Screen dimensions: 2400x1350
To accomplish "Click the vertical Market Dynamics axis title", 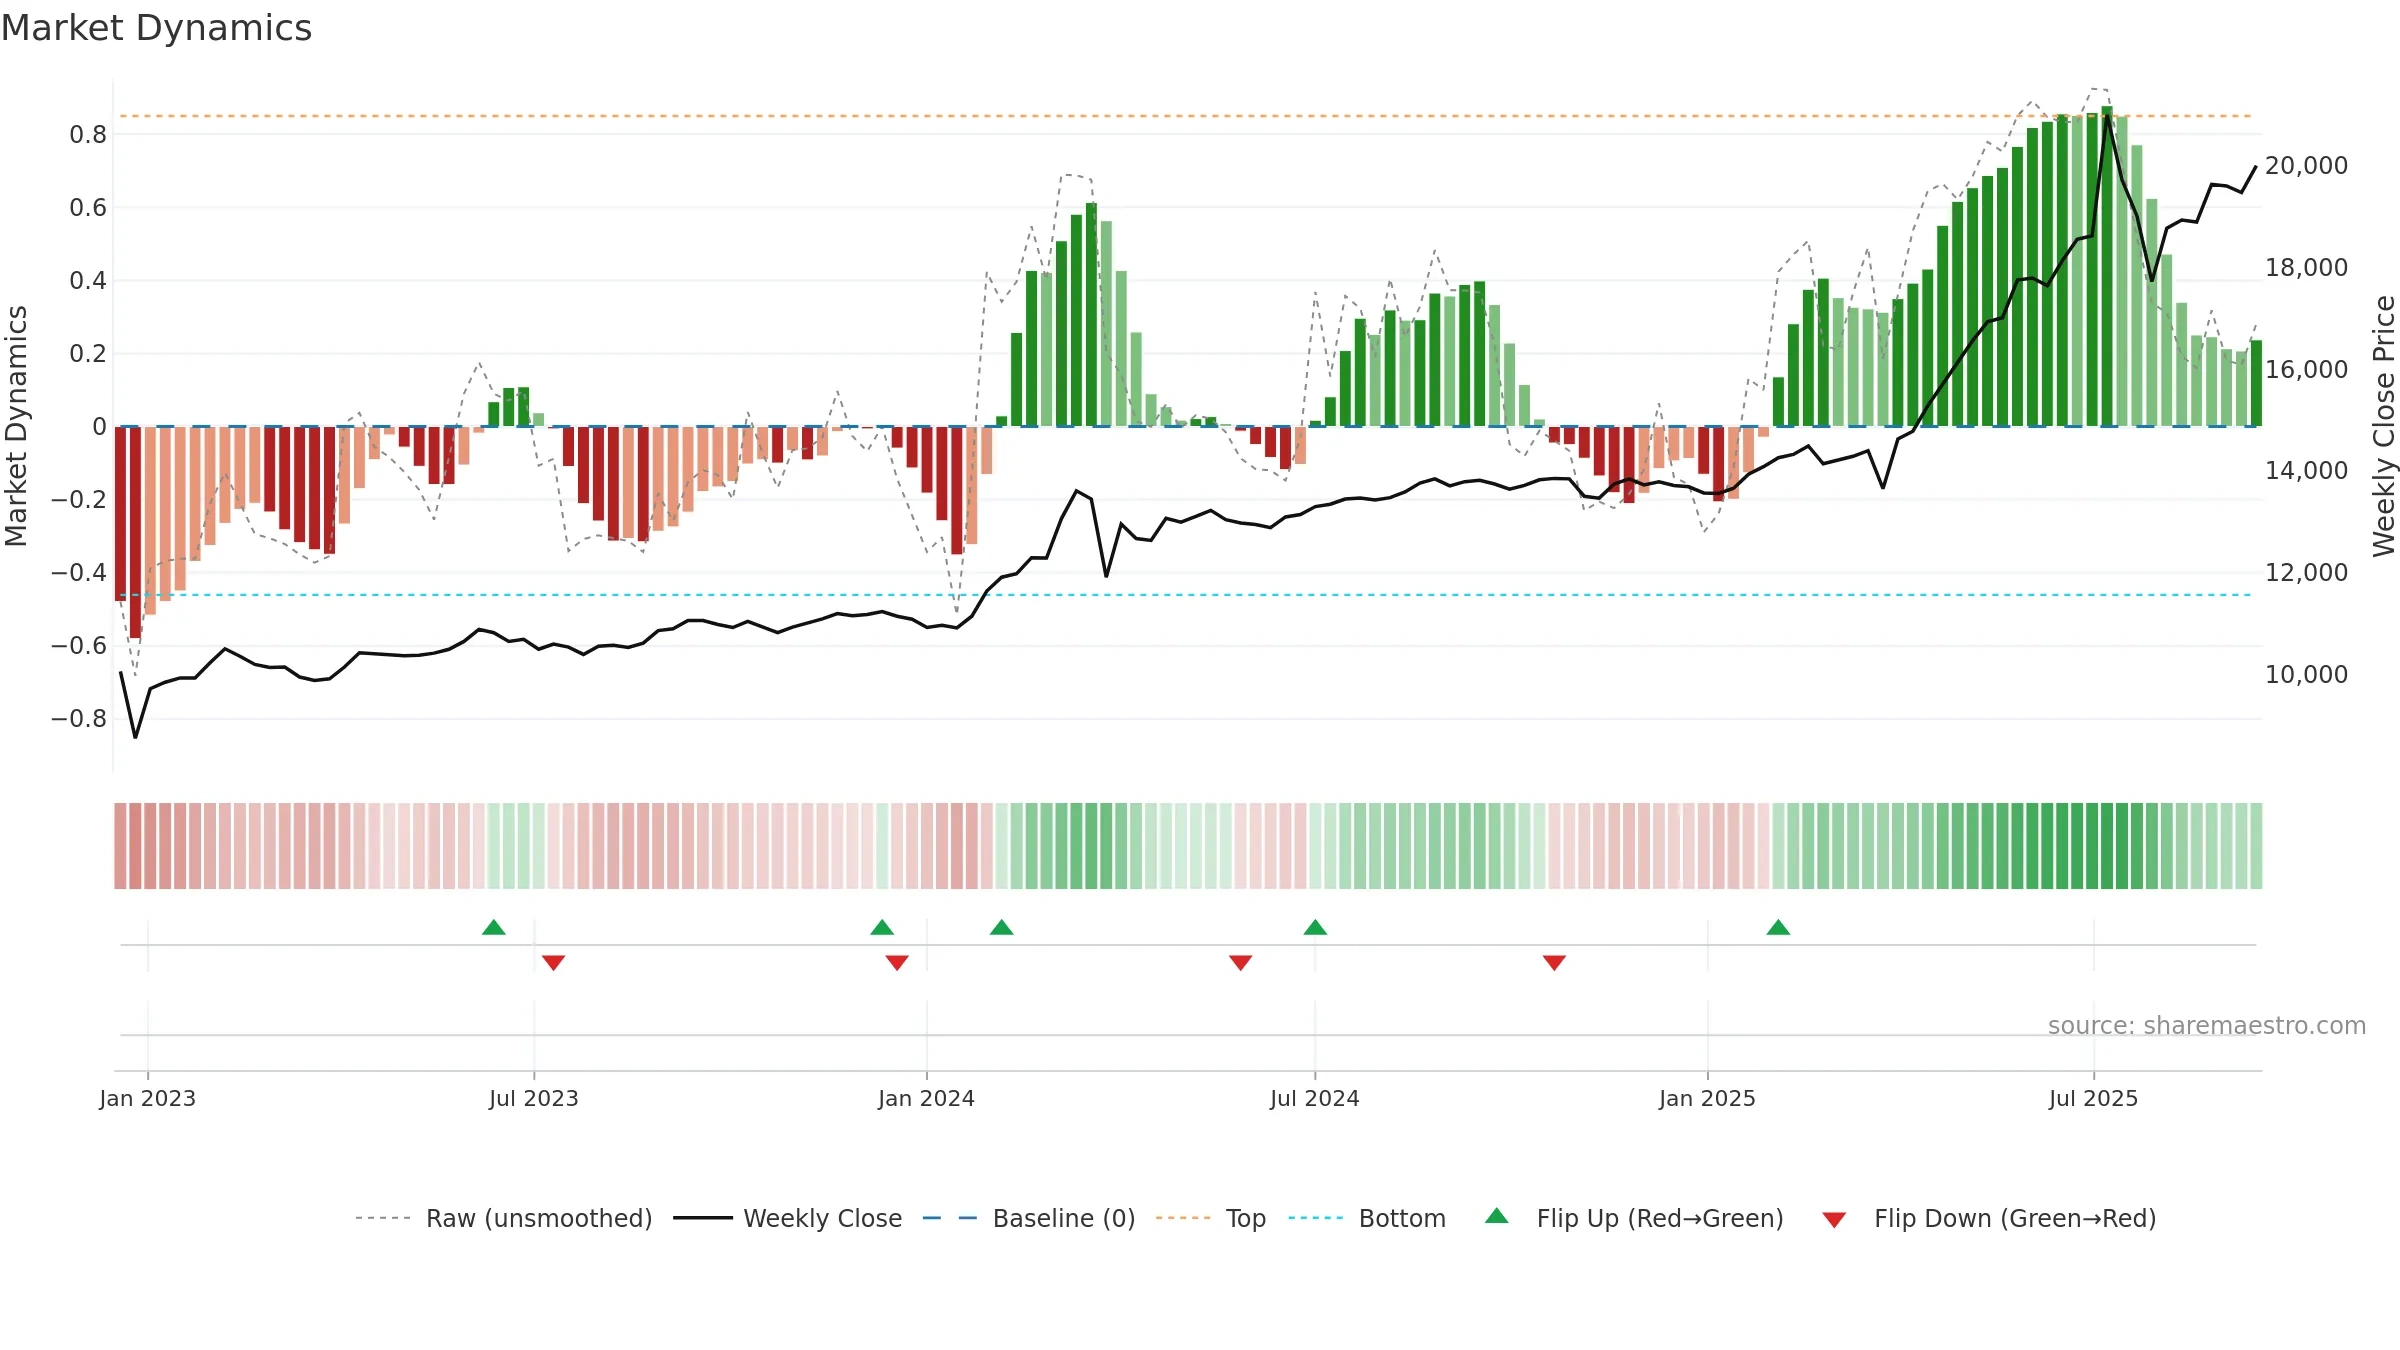I will point(16,426).
